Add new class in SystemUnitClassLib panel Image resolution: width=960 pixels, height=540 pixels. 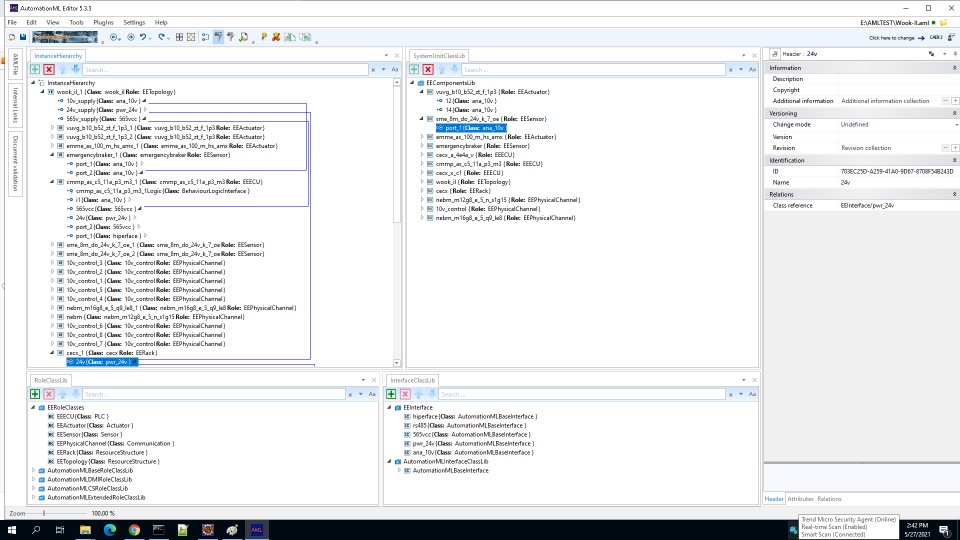[x=414, y=69]
